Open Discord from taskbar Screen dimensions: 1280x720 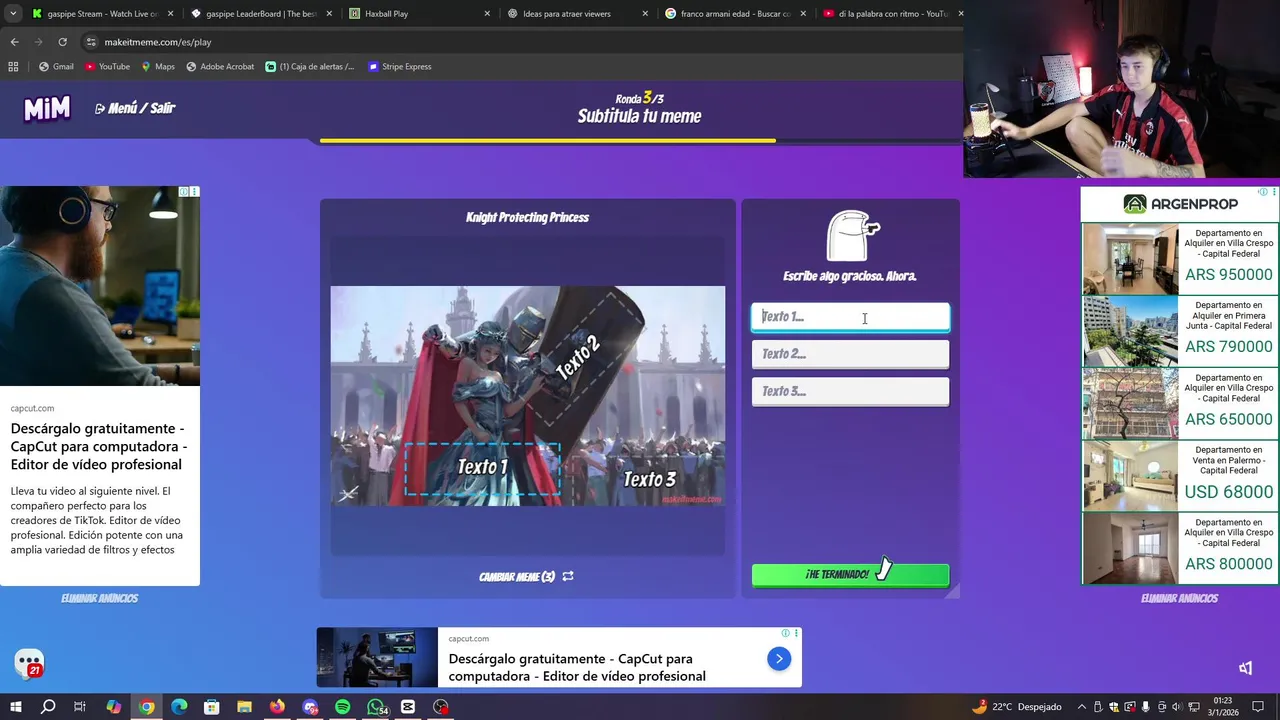[310, 707]
